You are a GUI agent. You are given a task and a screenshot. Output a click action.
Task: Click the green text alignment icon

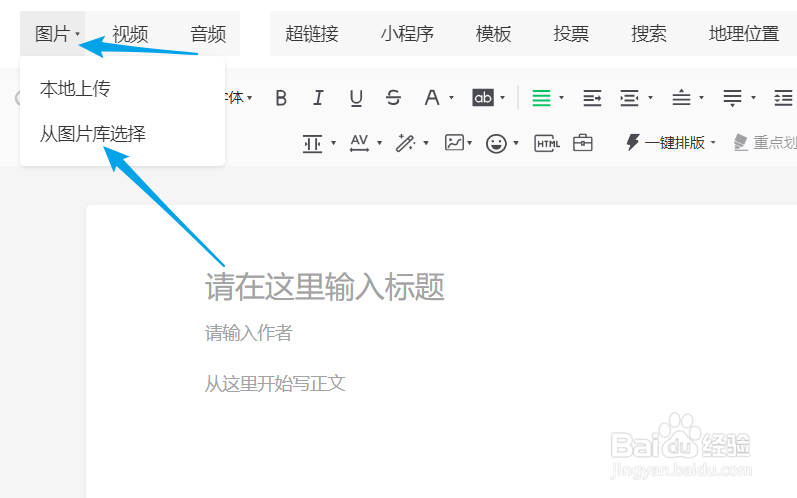541,98
